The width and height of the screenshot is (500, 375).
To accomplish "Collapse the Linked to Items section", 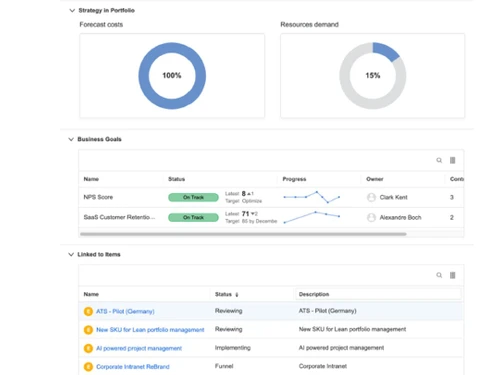I will click(x=71, y=255).
